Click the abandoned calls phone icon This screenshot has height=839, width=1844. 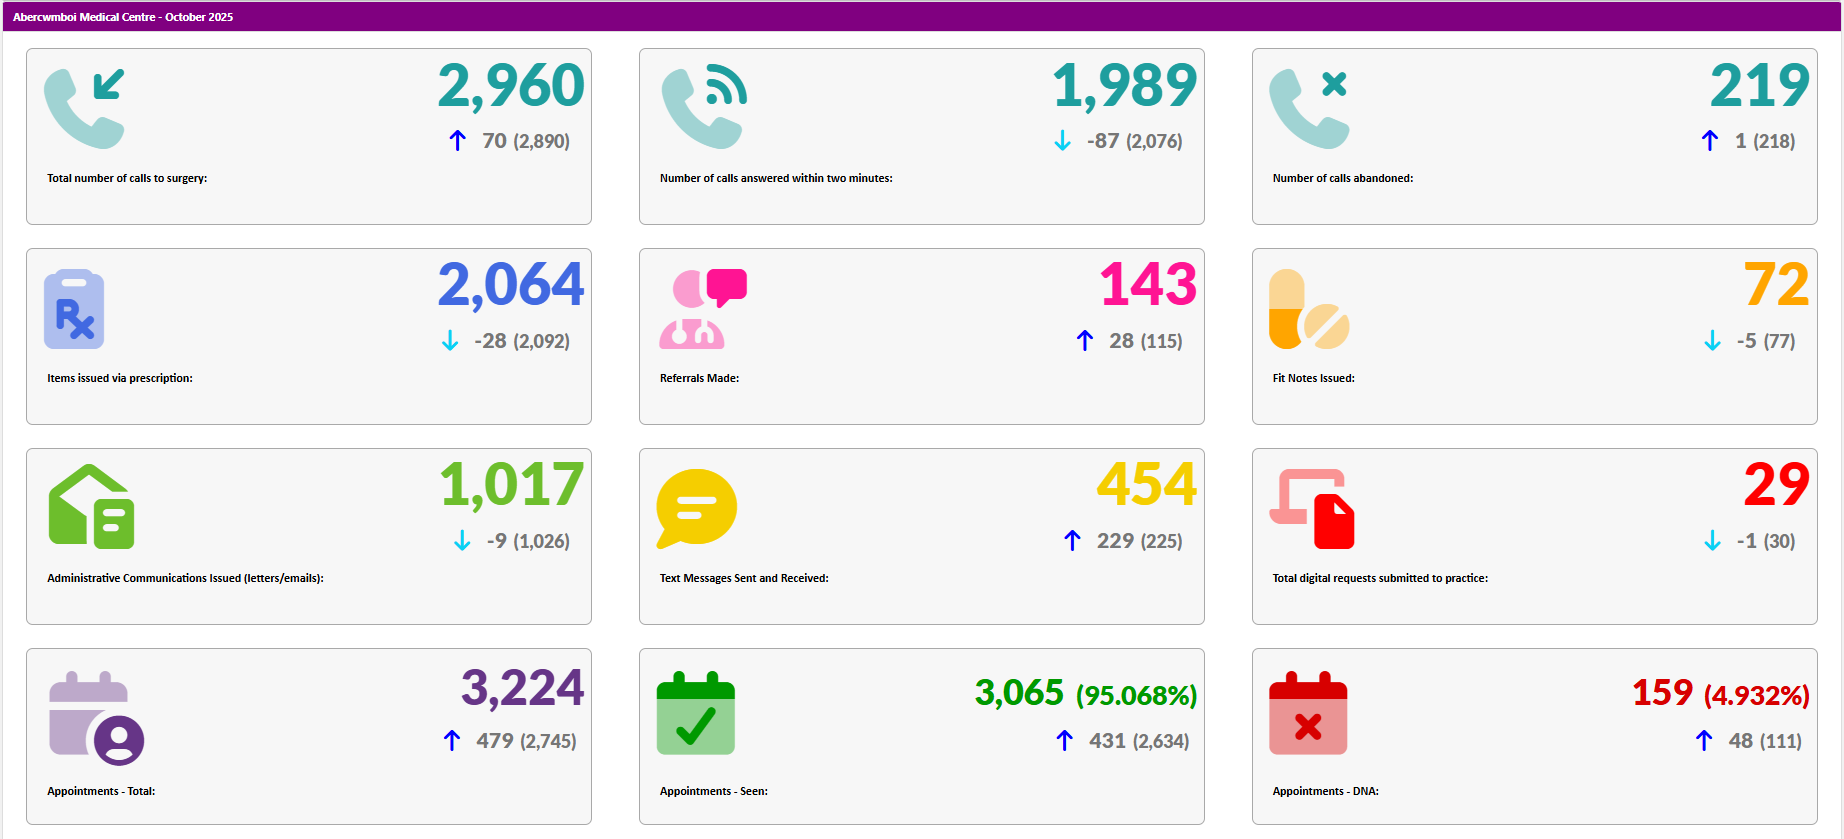click(1309, 108)
